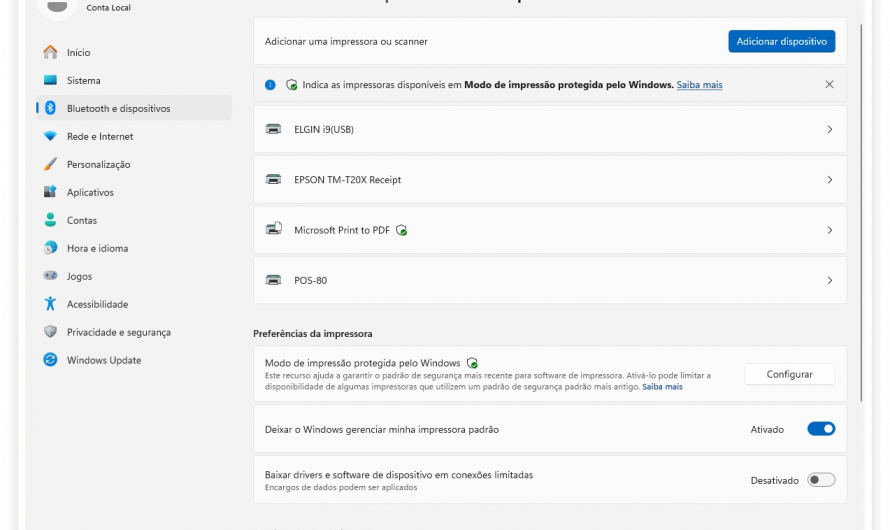
Task: Click the Adicionar uma impressora ou scanner text
Action: (346, 41)
